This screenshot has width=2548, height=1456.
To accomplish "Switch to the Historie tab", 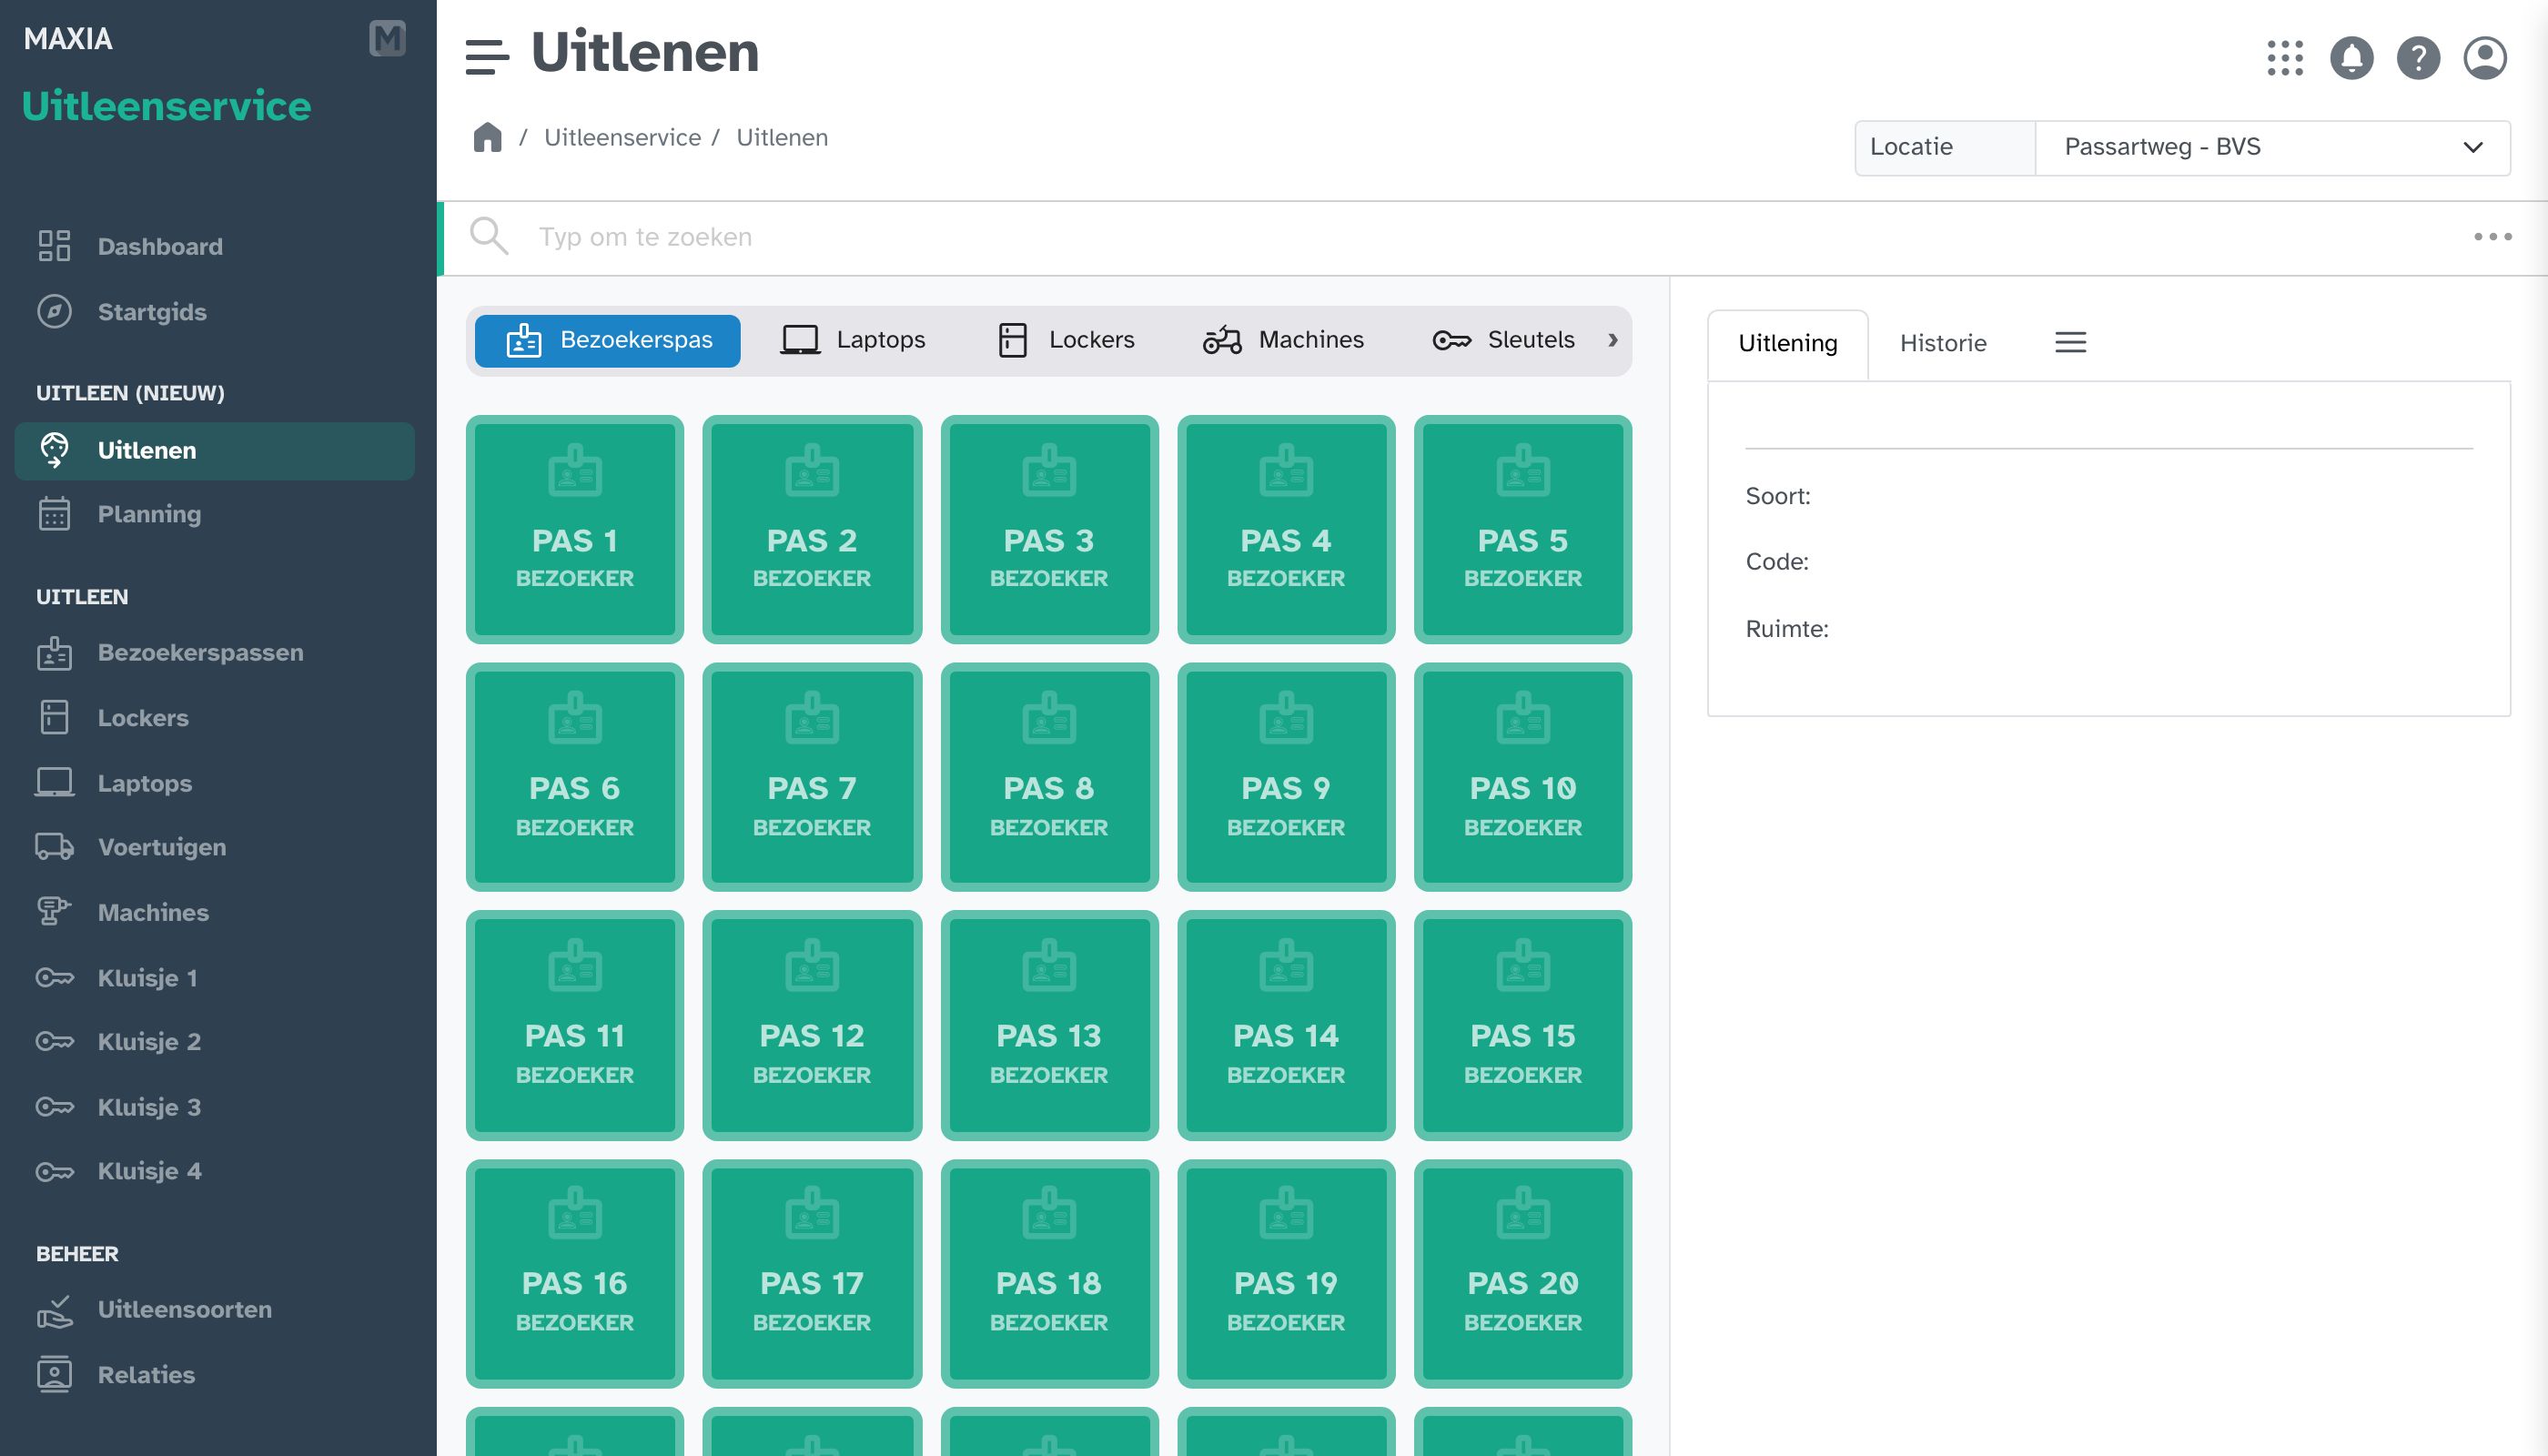I will 1942,343.
